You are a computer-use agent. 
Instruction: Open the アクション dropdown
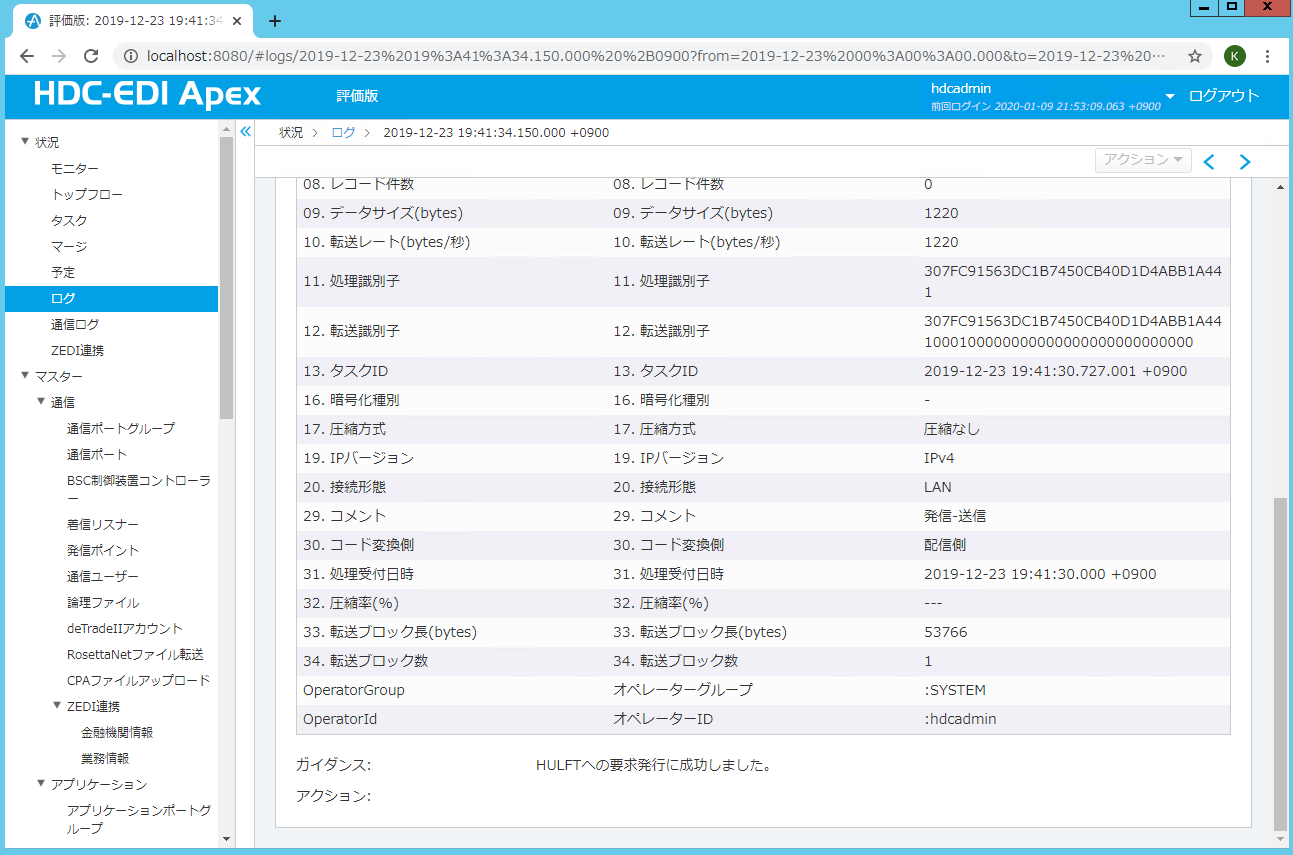point(1143,160)
